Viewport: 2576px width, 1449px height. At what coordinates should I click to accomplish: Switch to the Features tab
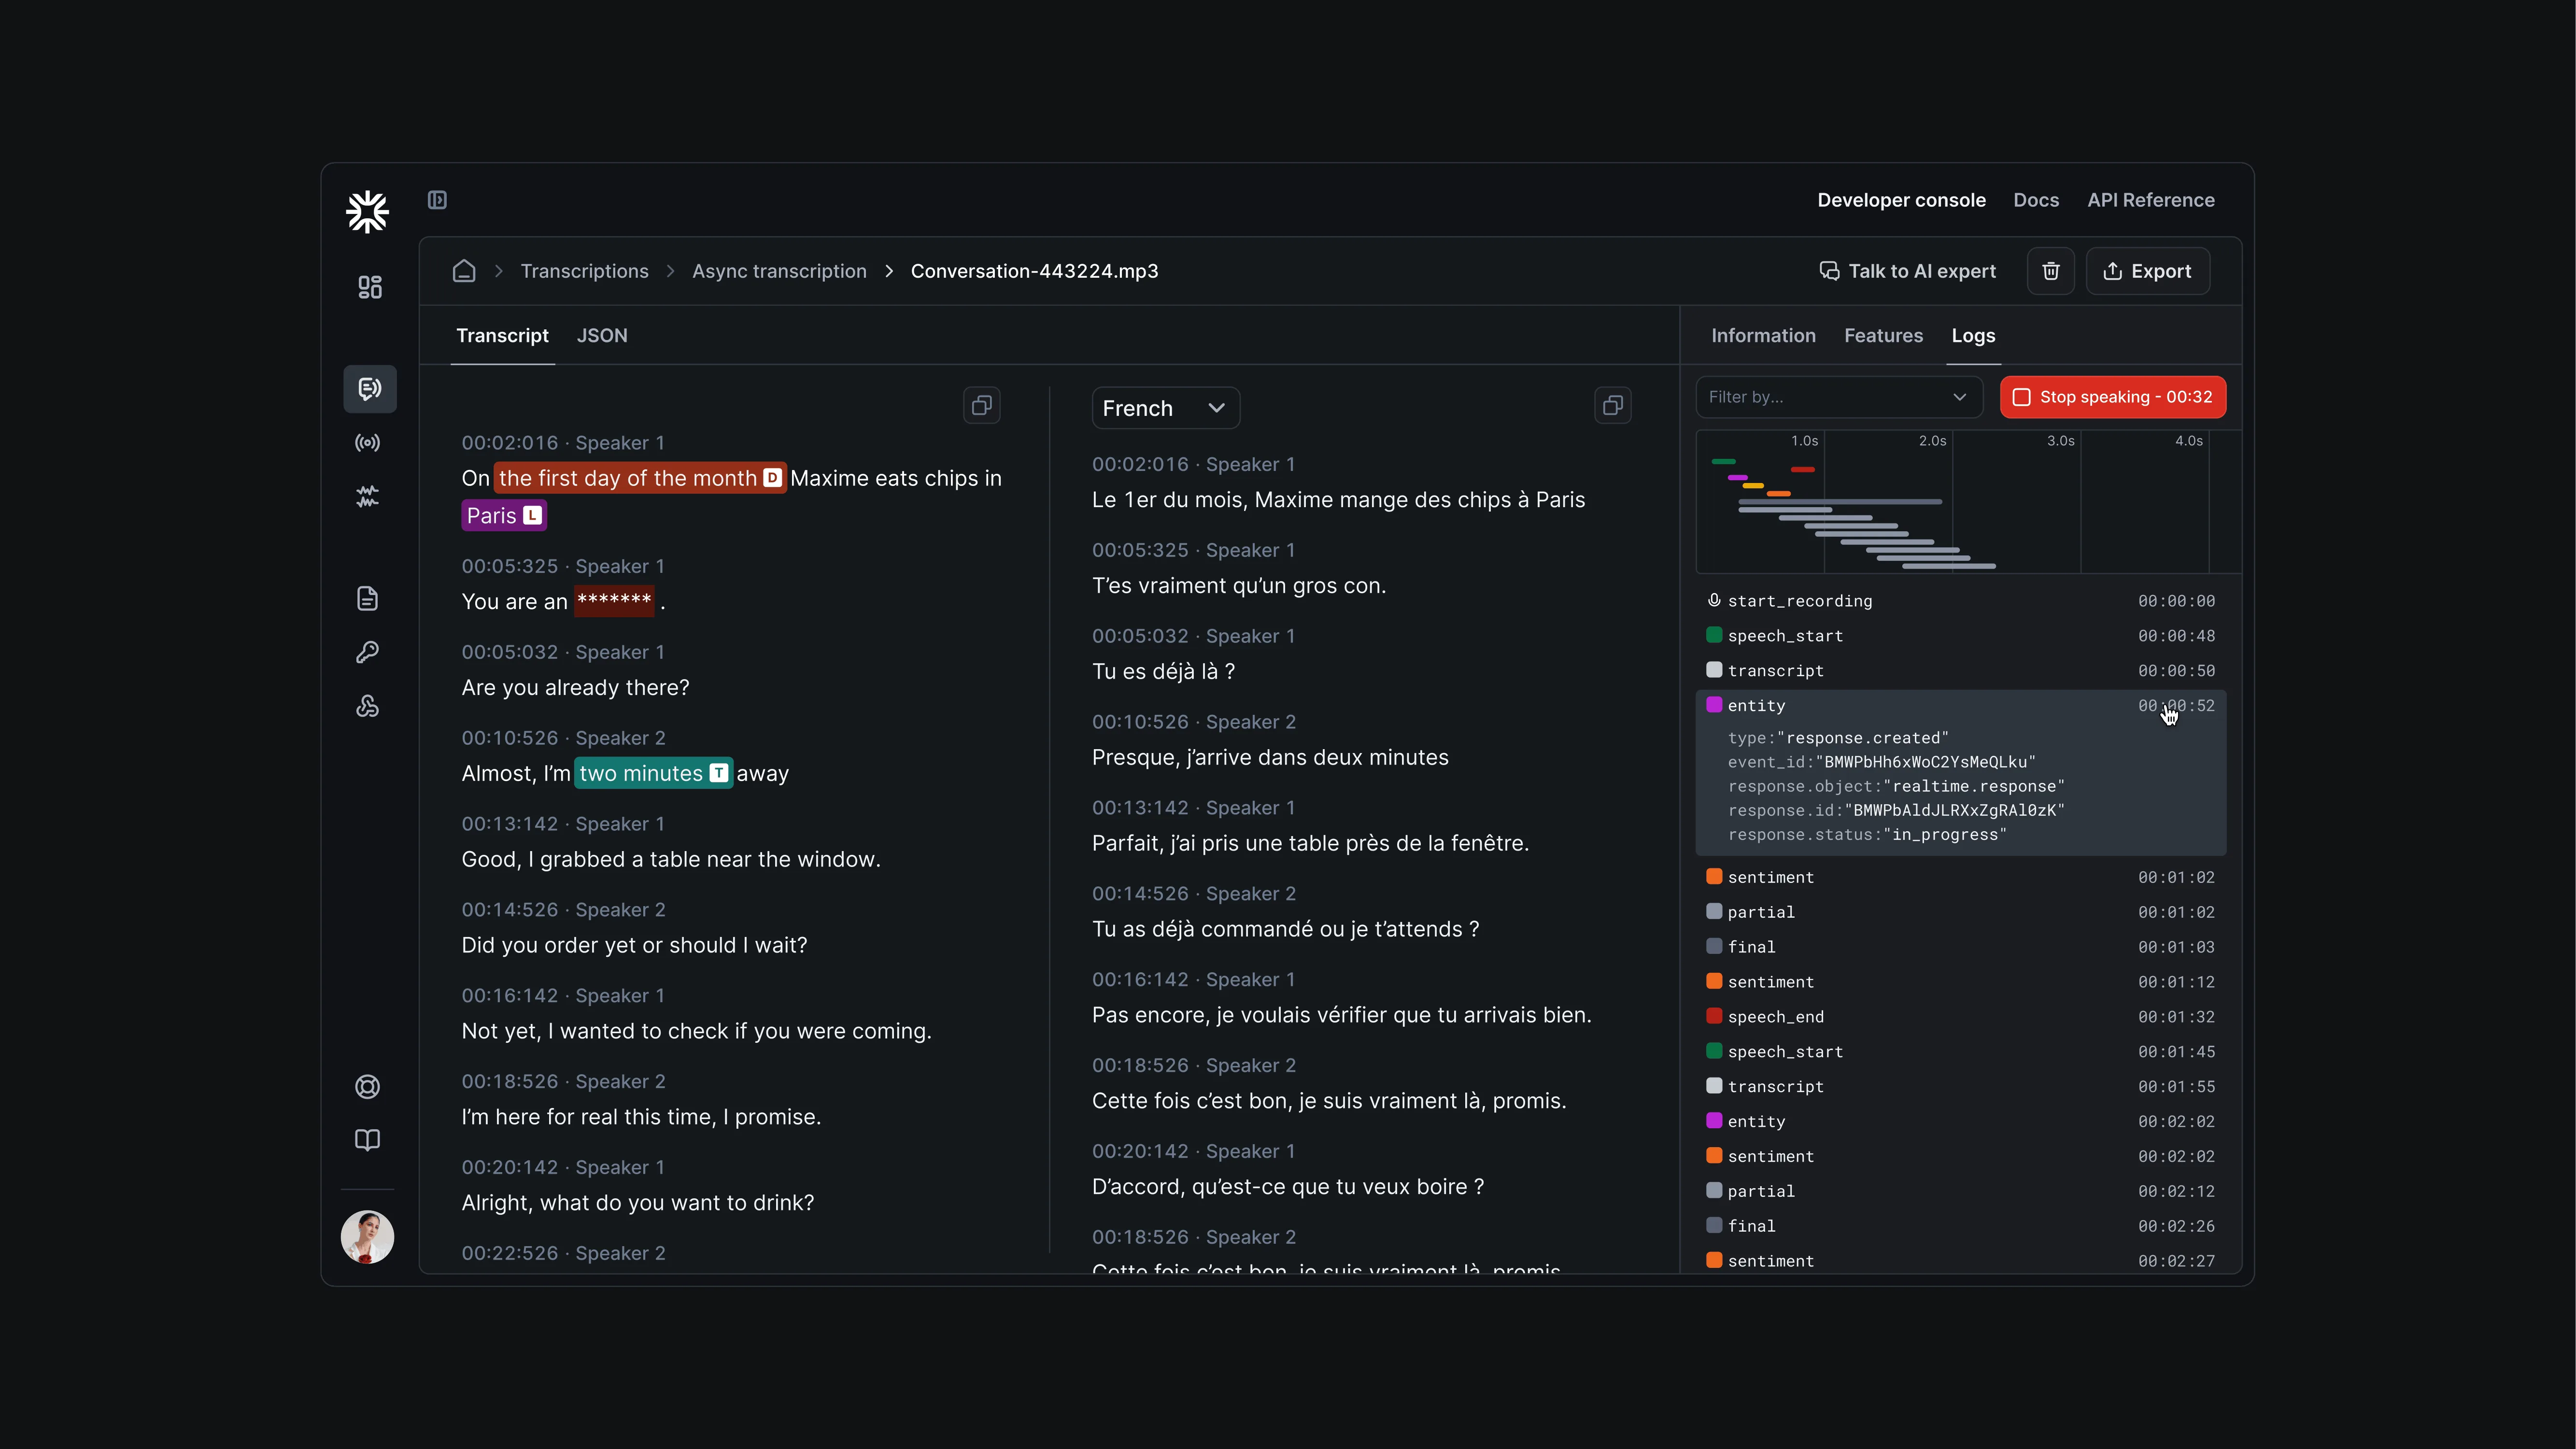click(x=1883, y=336)
